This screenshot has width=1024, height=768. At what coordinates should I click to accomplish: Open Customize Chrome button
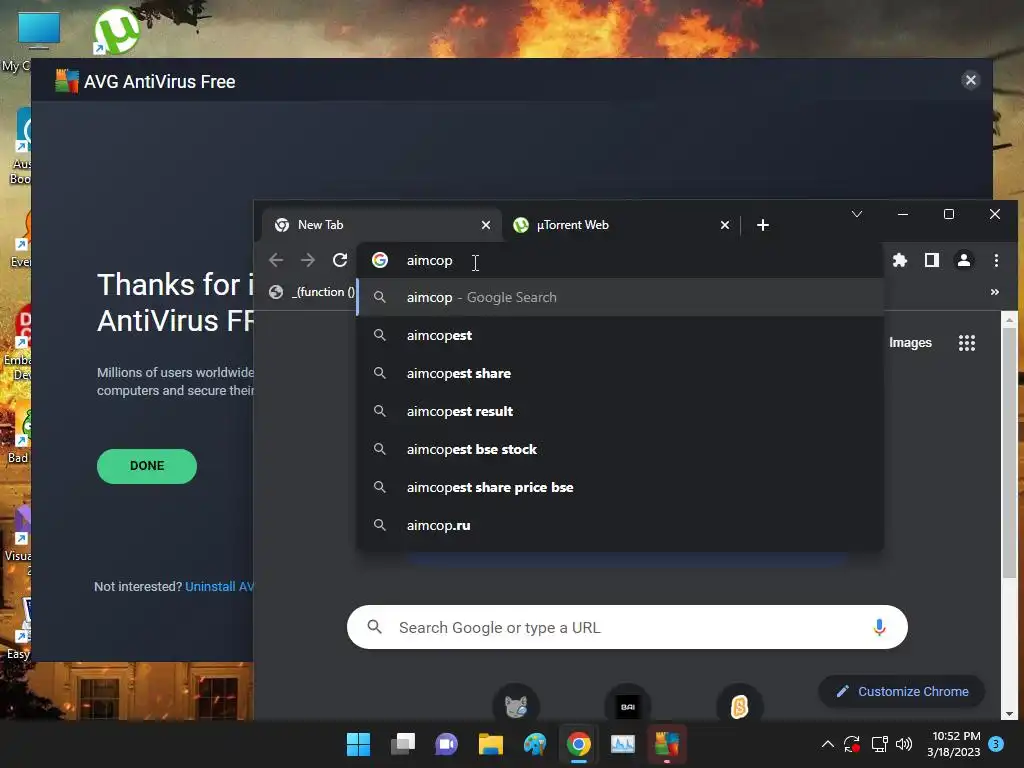pyautogui.click(x=901, y=691)
